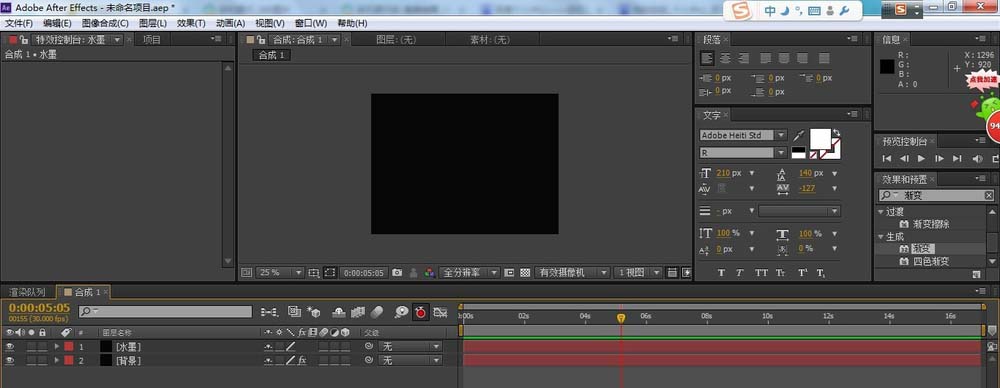
Task: Take a snapshot with camera icon
Action: [397, 272]
